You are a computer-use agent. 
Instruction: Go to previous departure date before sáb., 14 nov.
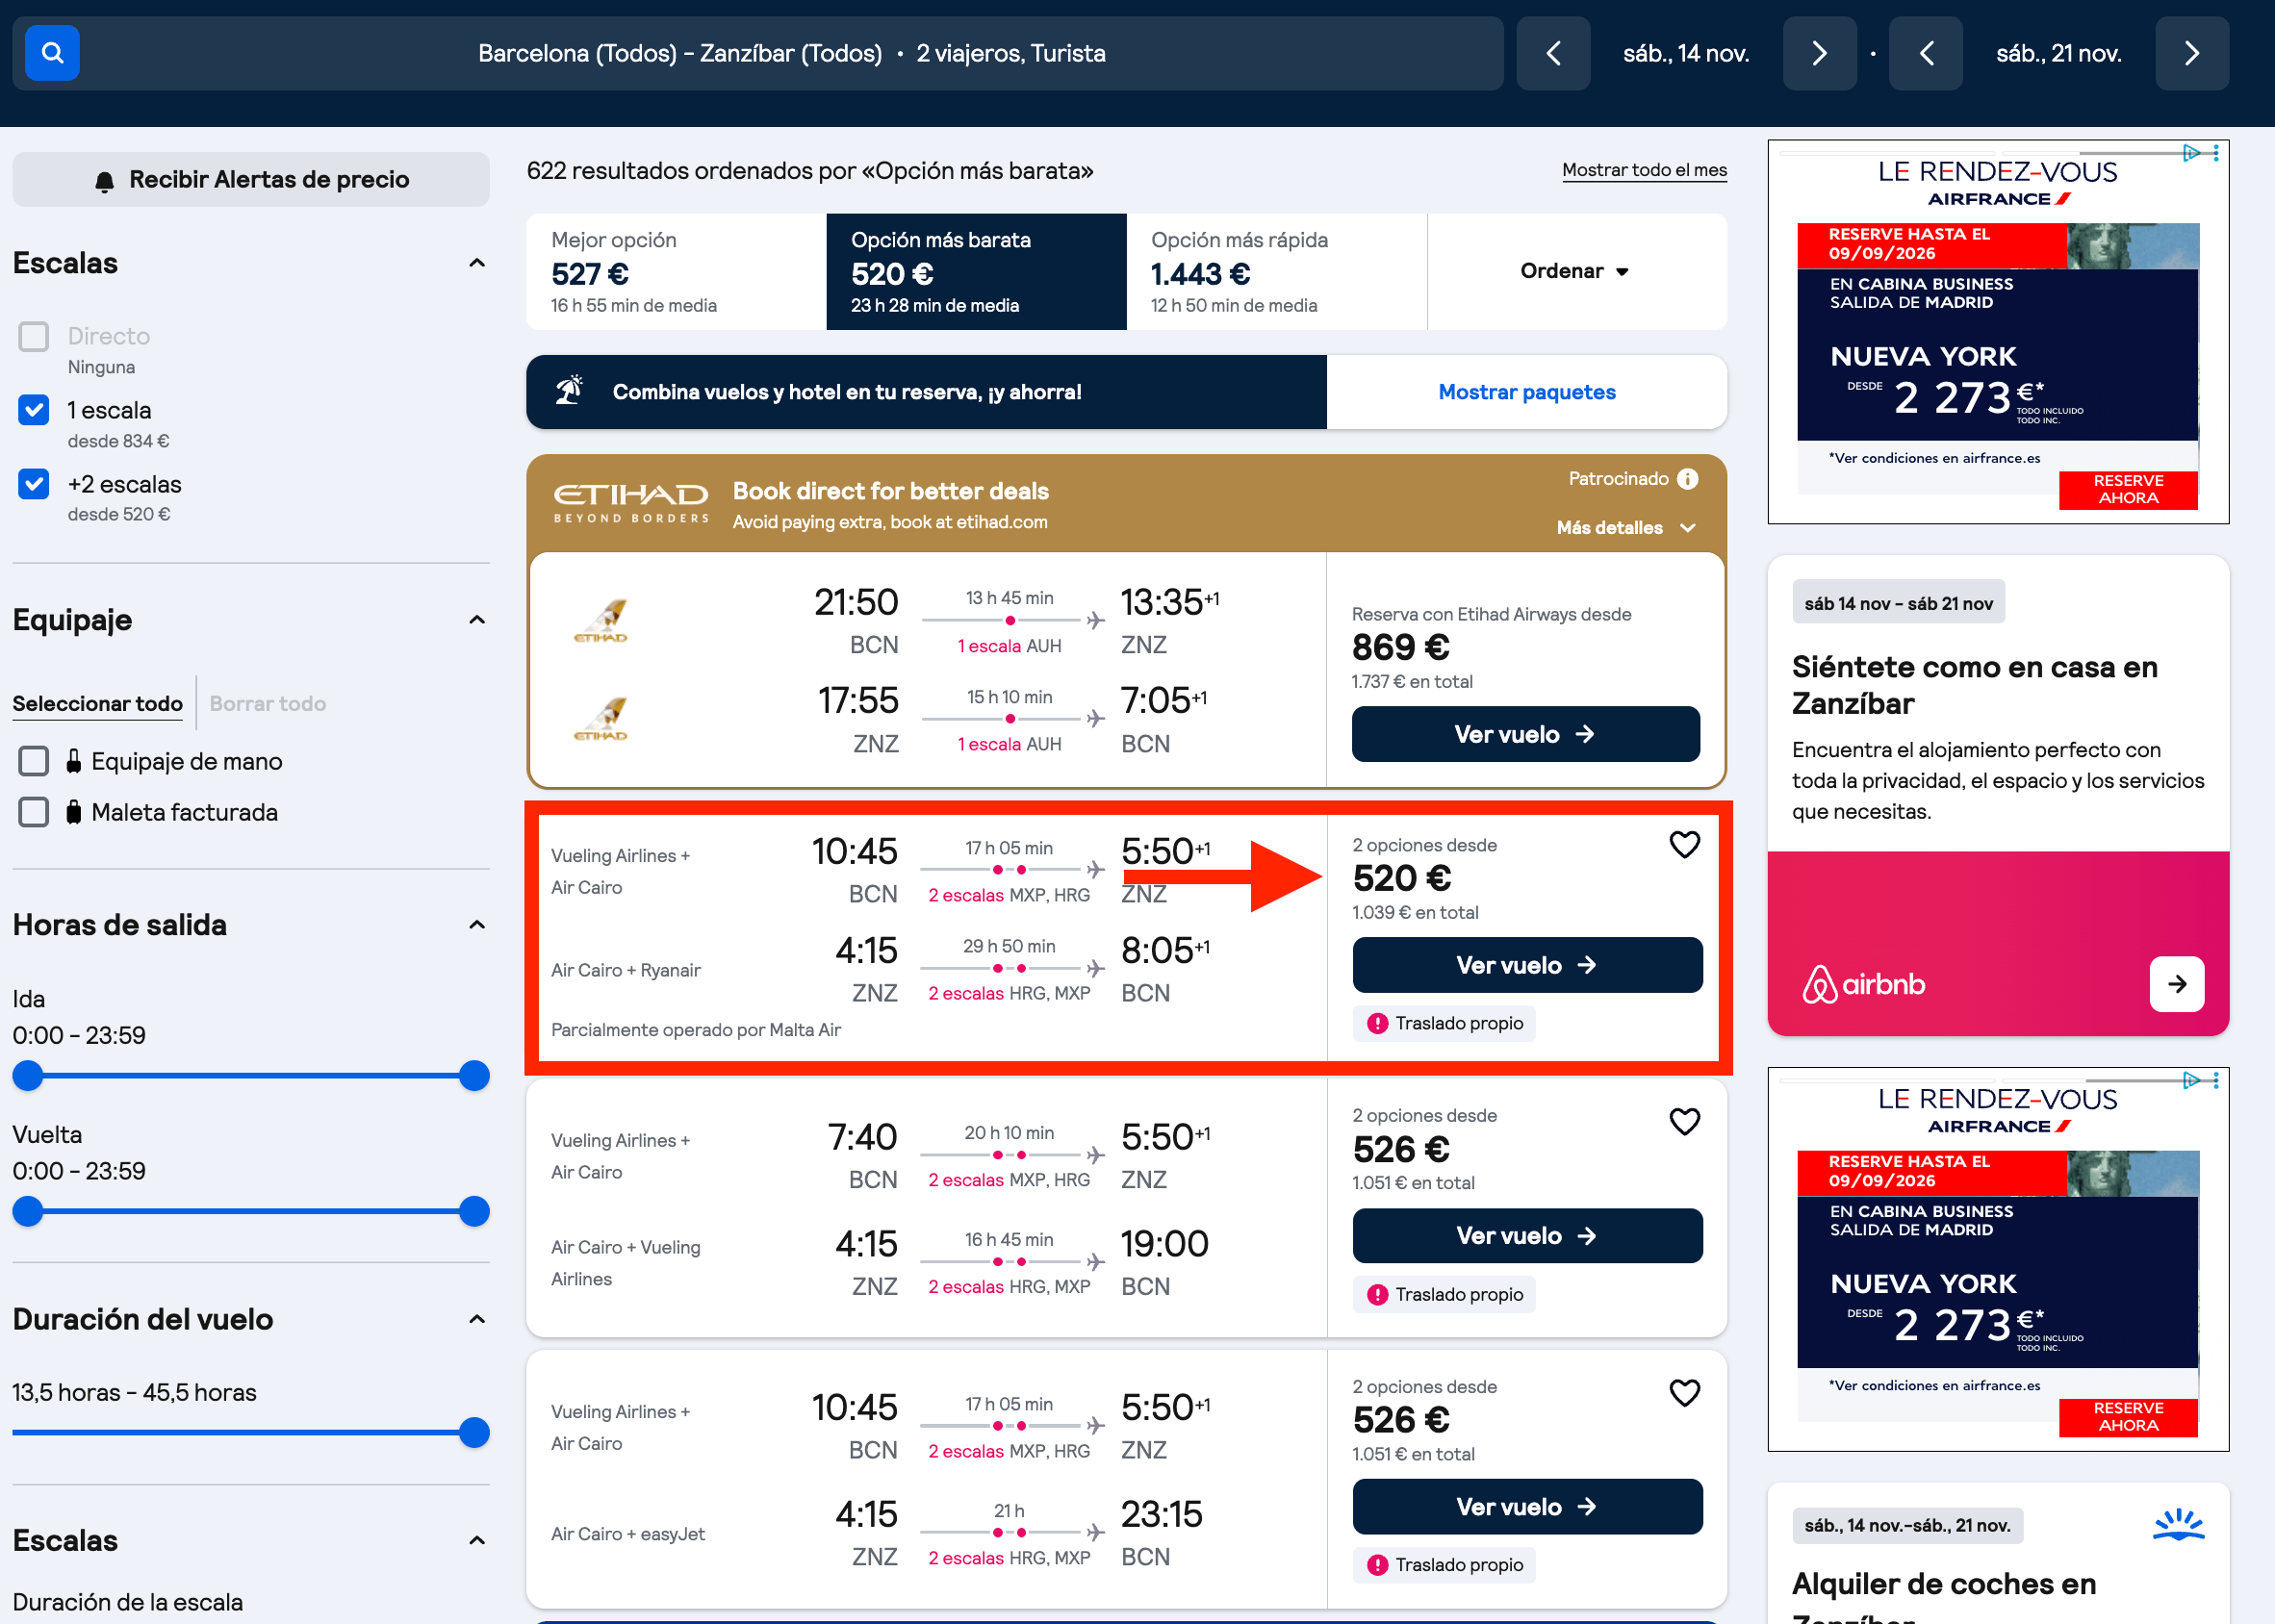pyautogui.click(x=1553, y=53)
